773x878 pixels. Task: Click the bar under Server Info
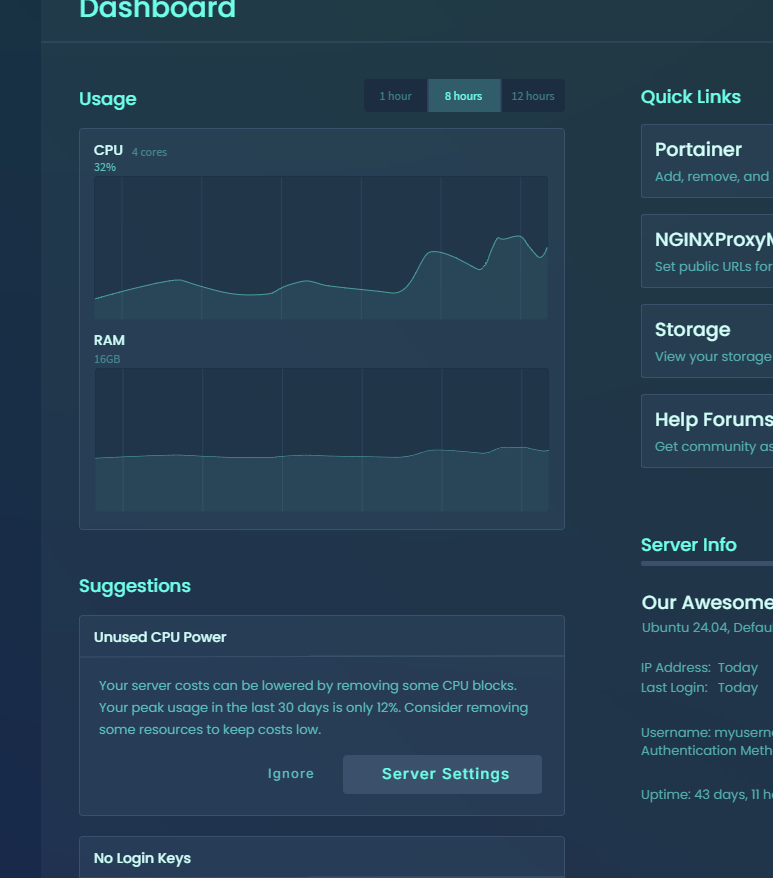pos(706,564)
